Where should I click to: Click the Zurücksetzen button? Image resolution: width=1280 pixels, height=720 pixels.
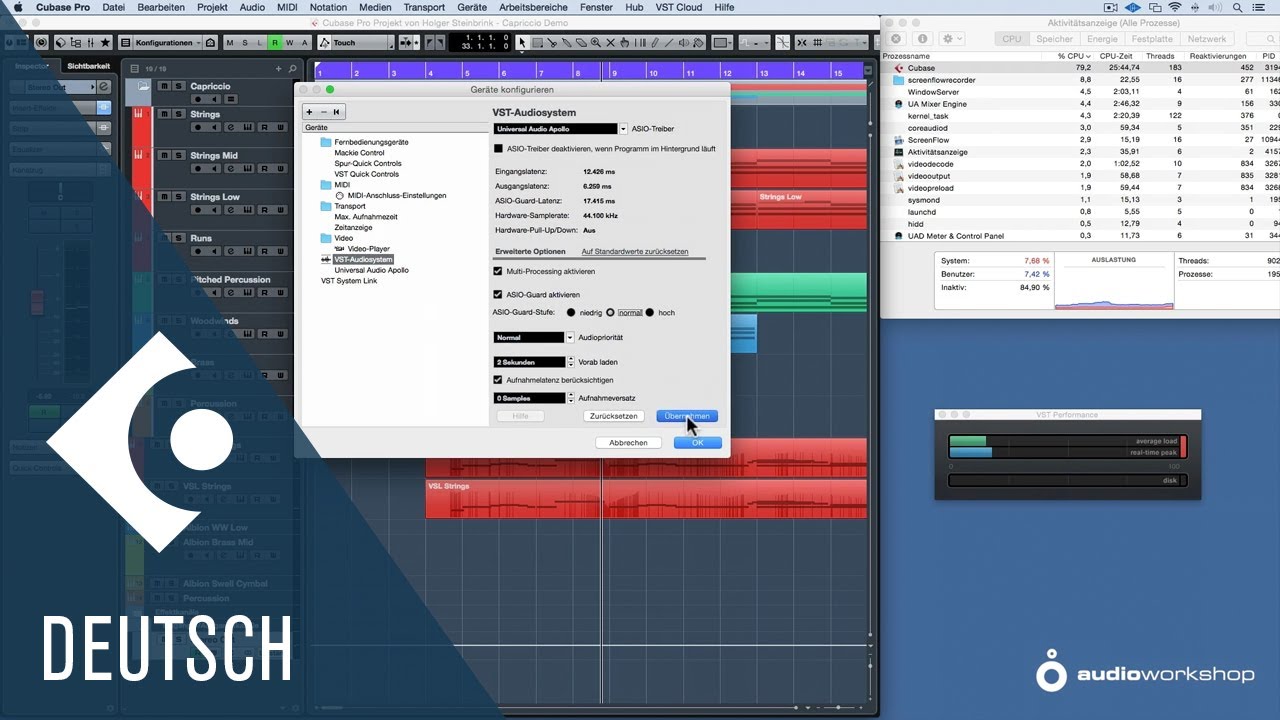pos(613,416)
